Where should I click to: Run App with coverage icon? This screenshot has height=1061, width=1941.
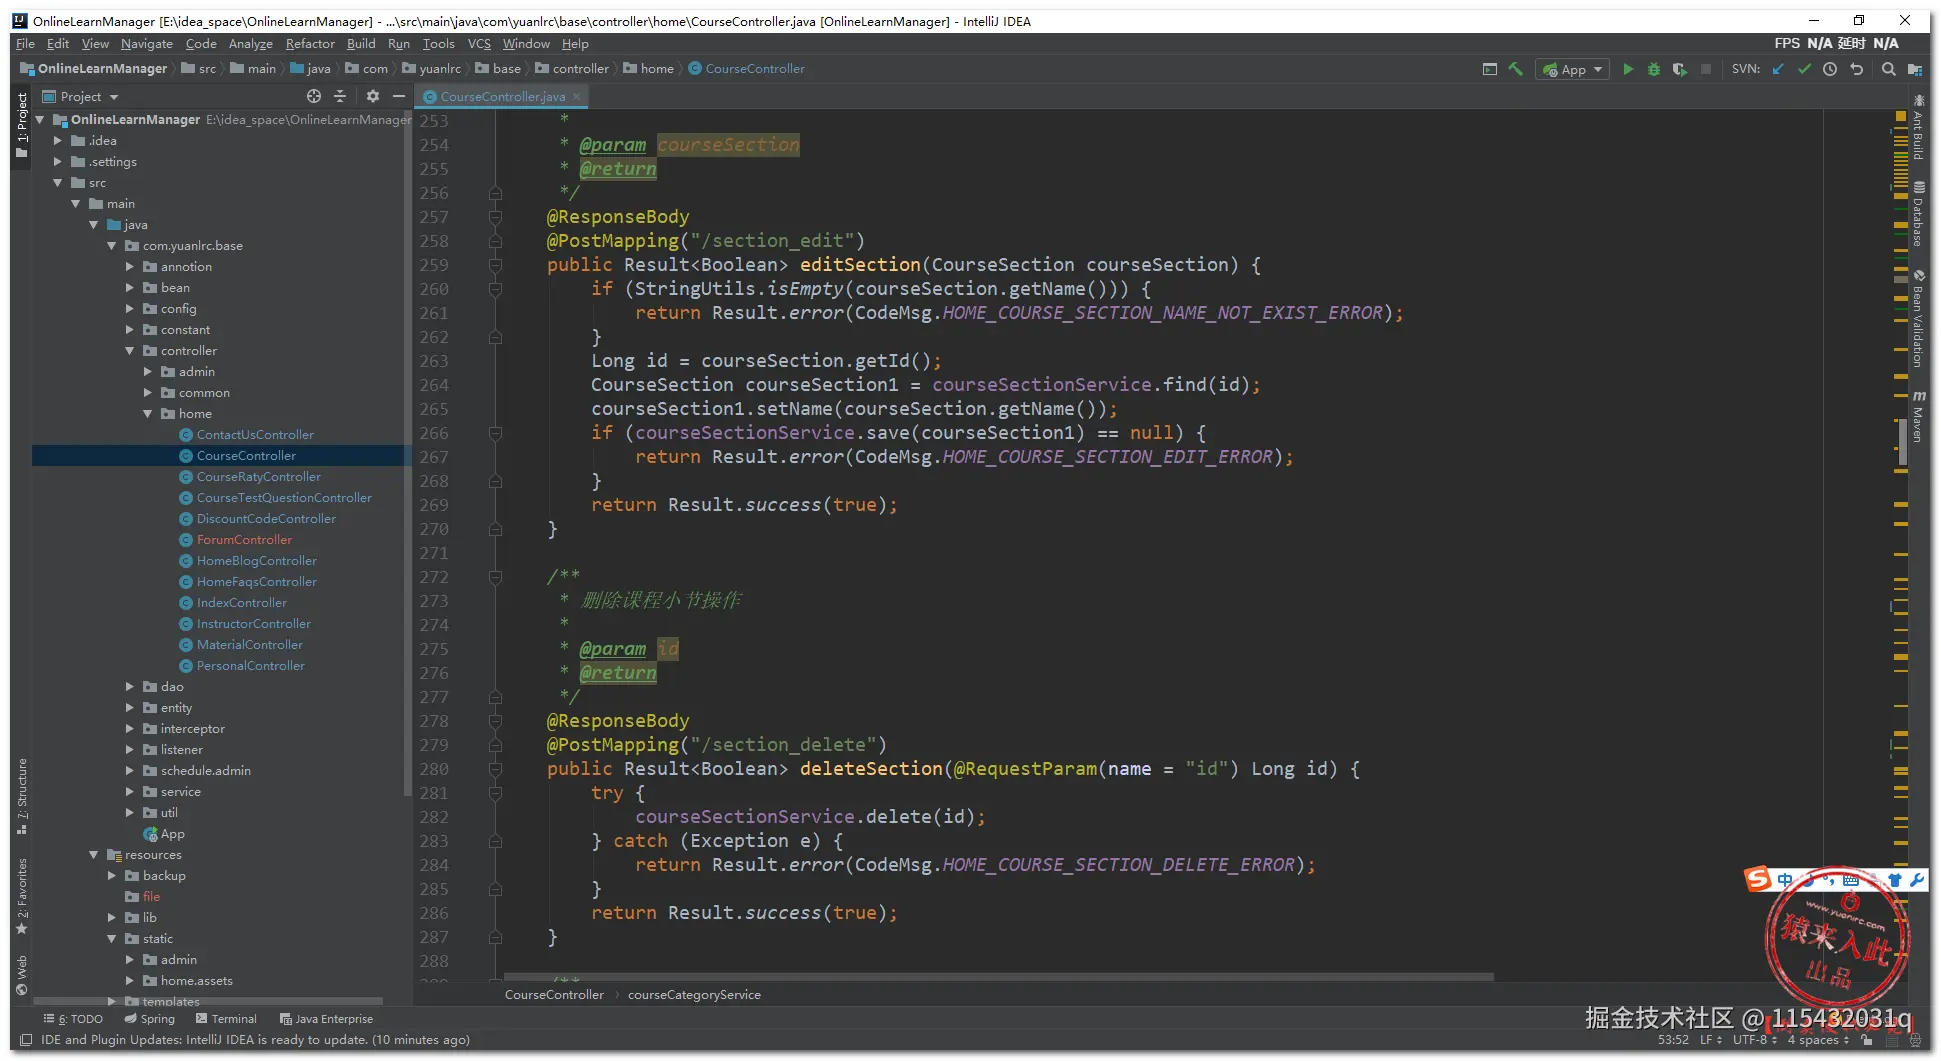click(1680, 69)
